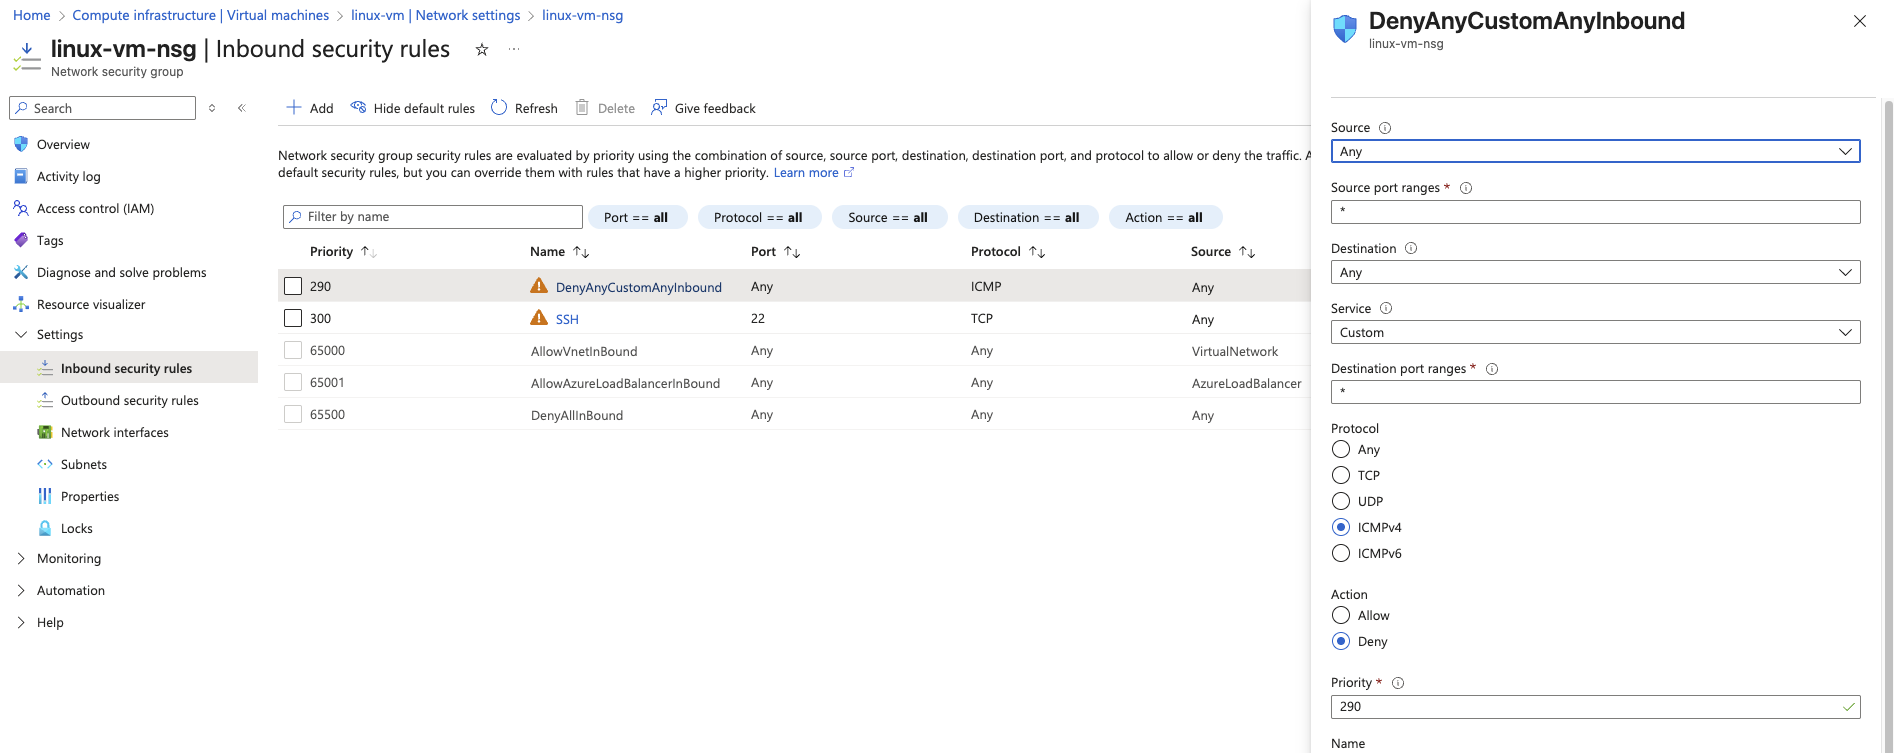Select the TCP protocol radio button
This screenshot has height=753, width=1894.
[x=1341, y=475]
